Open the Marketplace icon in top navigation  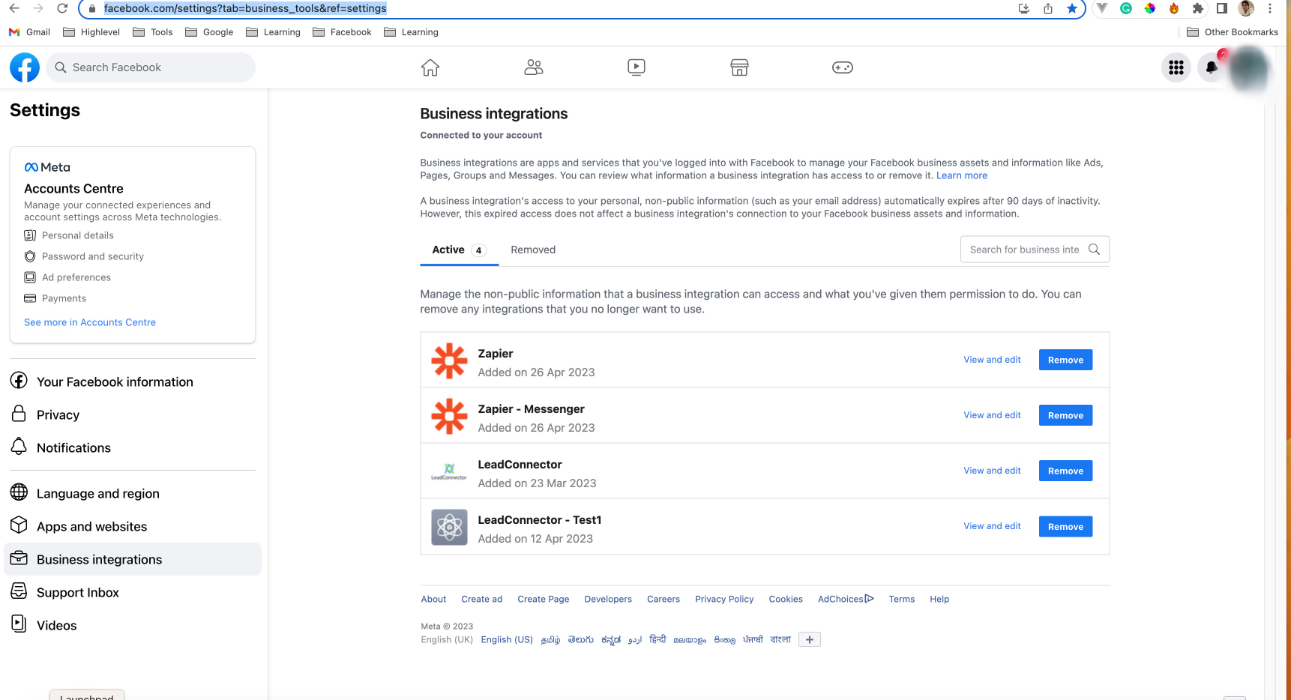739,67
